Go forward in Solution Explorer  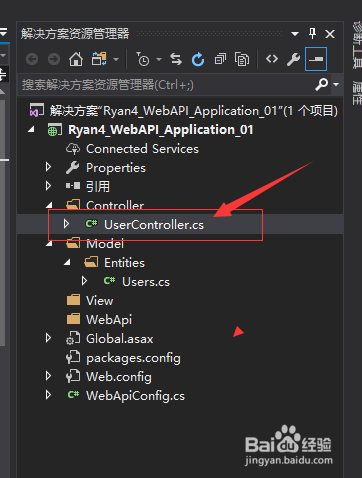[54, 60]
